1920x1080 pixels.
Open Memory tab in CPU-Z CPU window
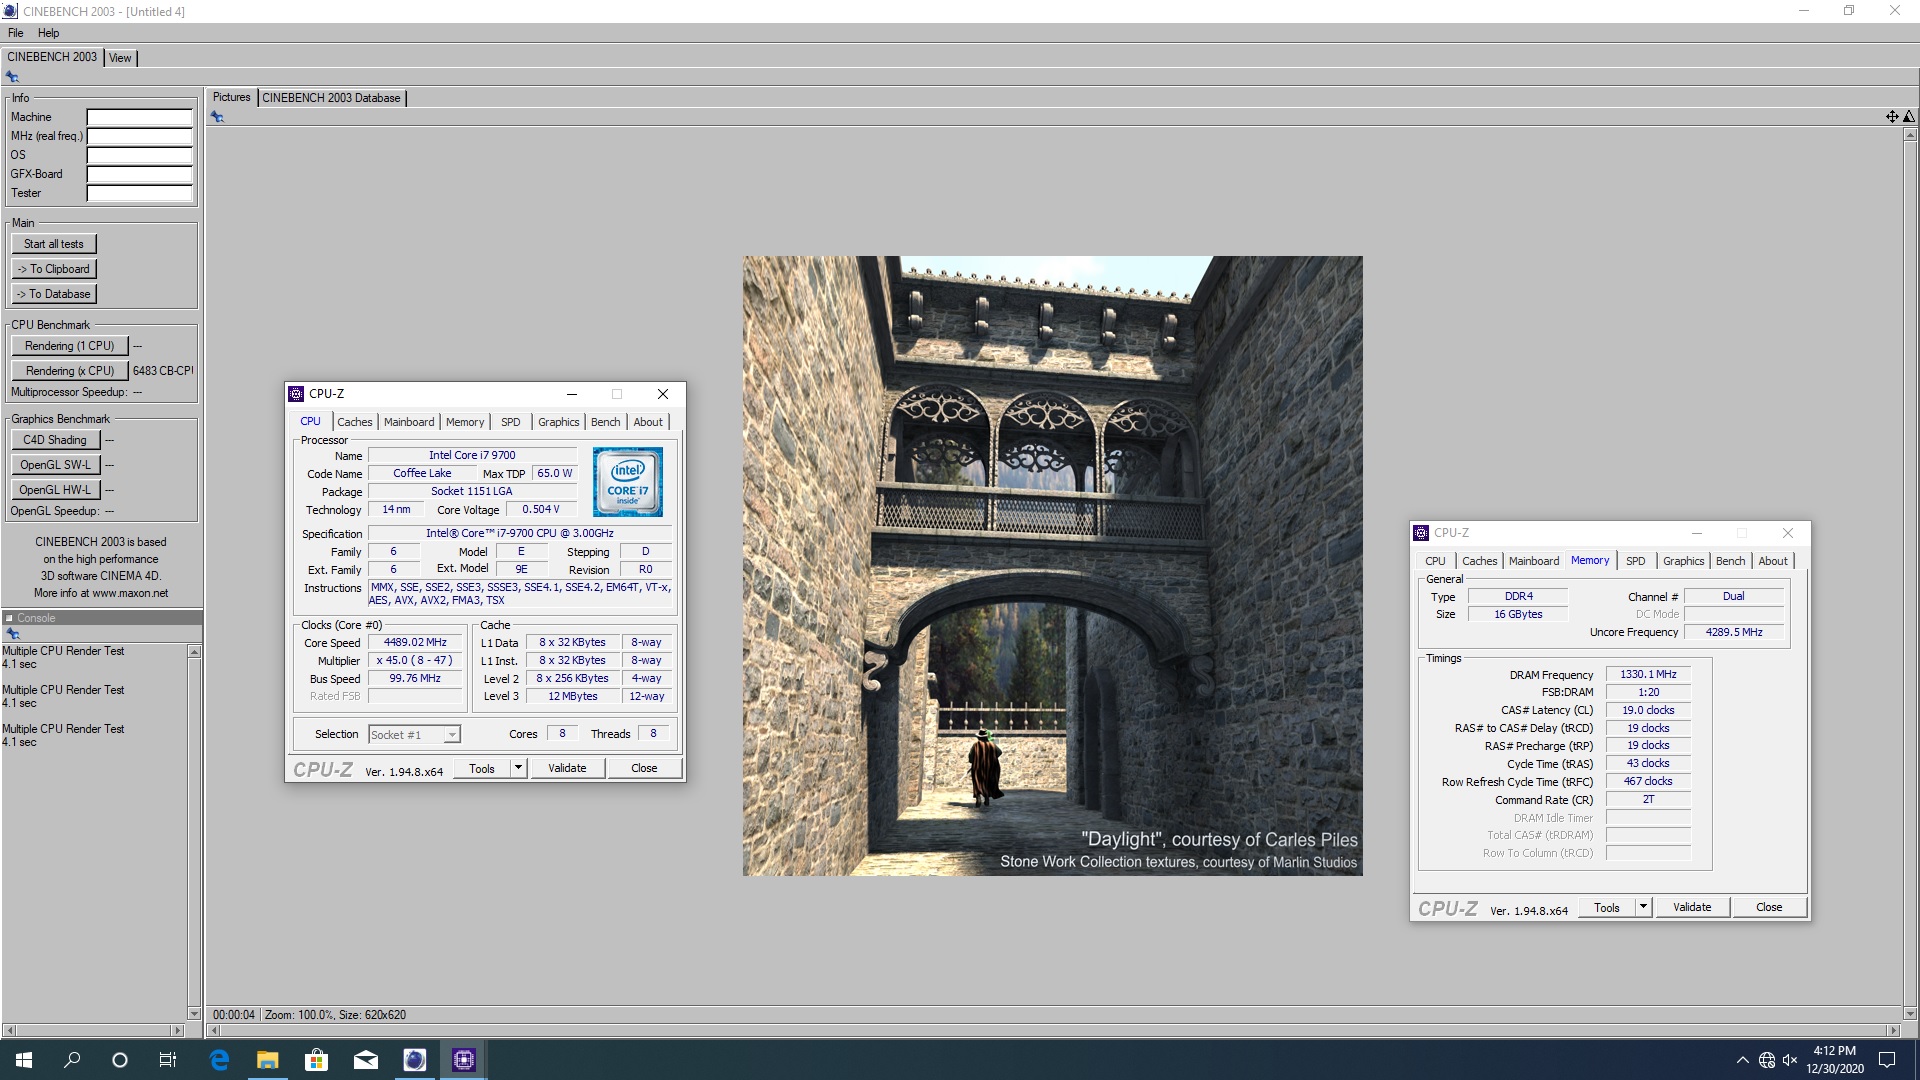click(x=465, y=422)
